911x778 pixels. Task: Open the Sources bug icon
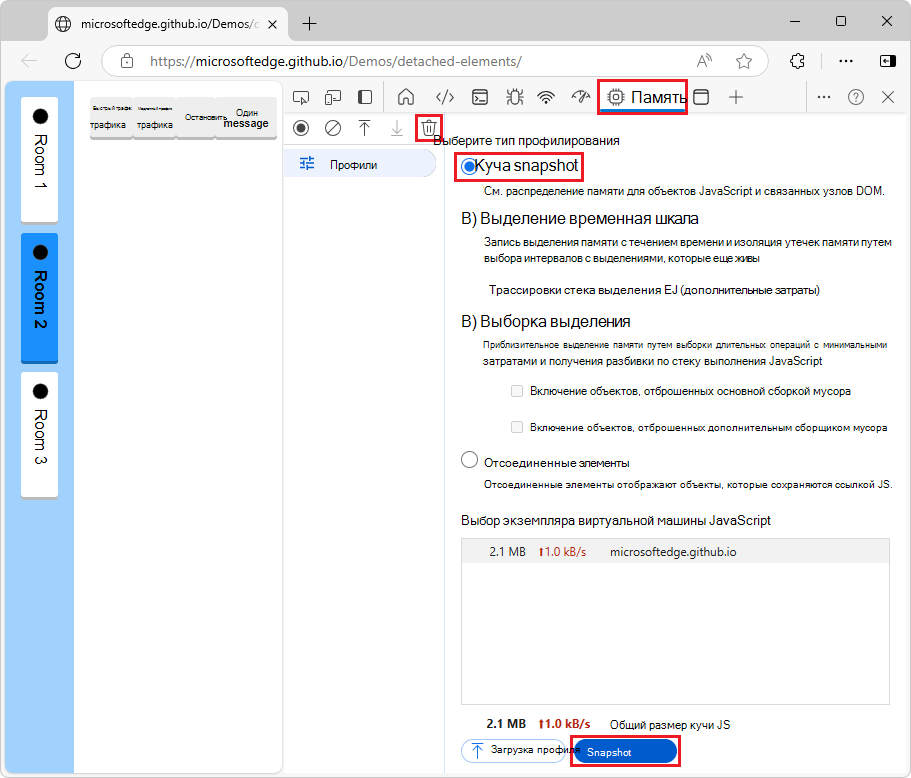coord(514,97)
